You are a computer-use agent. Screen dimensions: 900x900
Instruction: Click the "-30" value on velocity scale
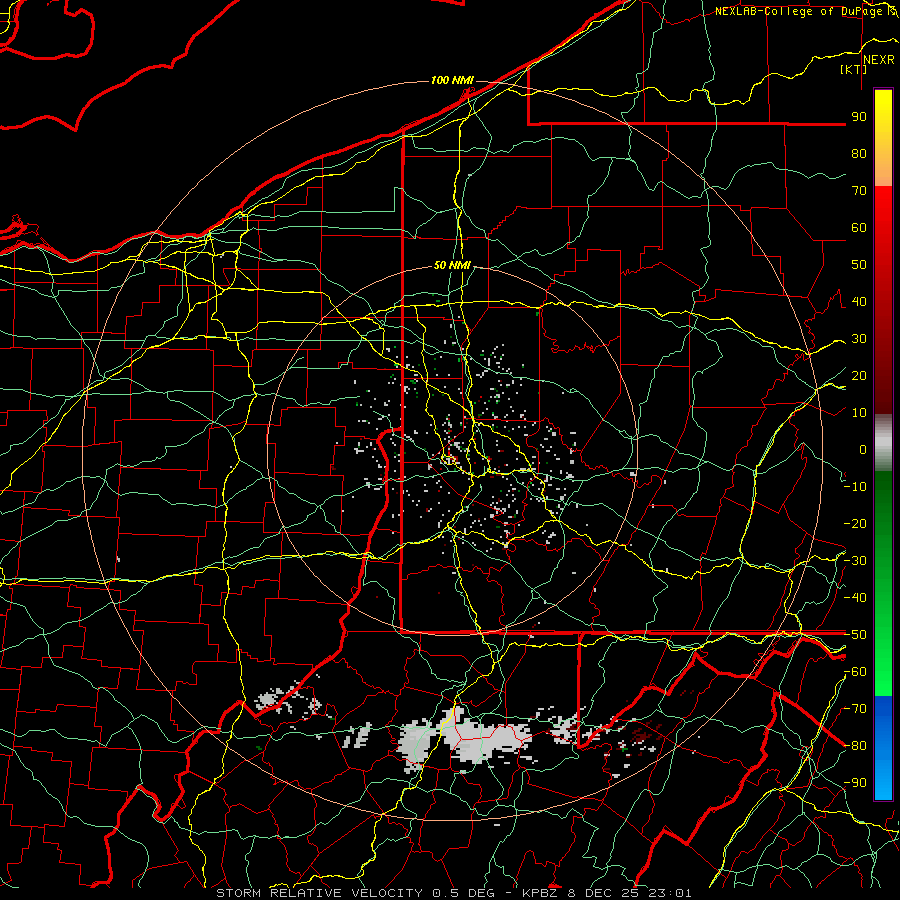tap(855, 561)
